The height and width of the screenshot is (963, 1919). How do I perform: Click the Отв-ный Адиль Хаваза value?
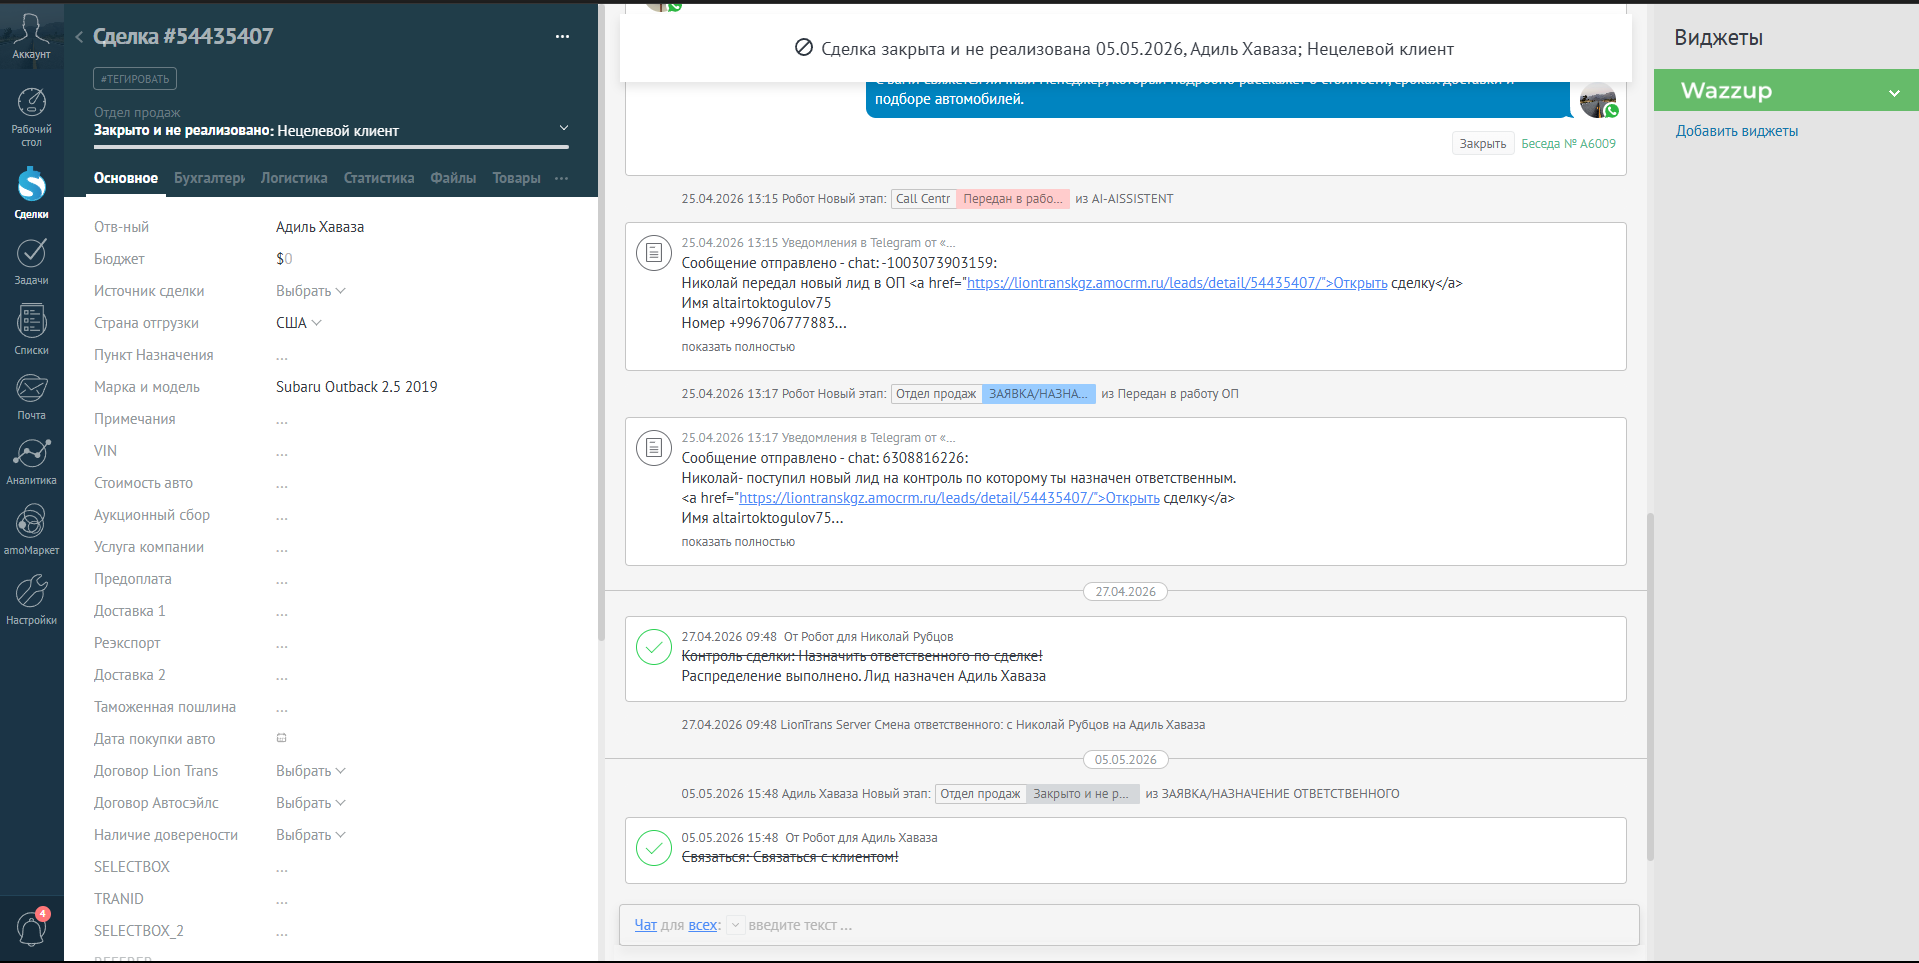pos(320,227)
